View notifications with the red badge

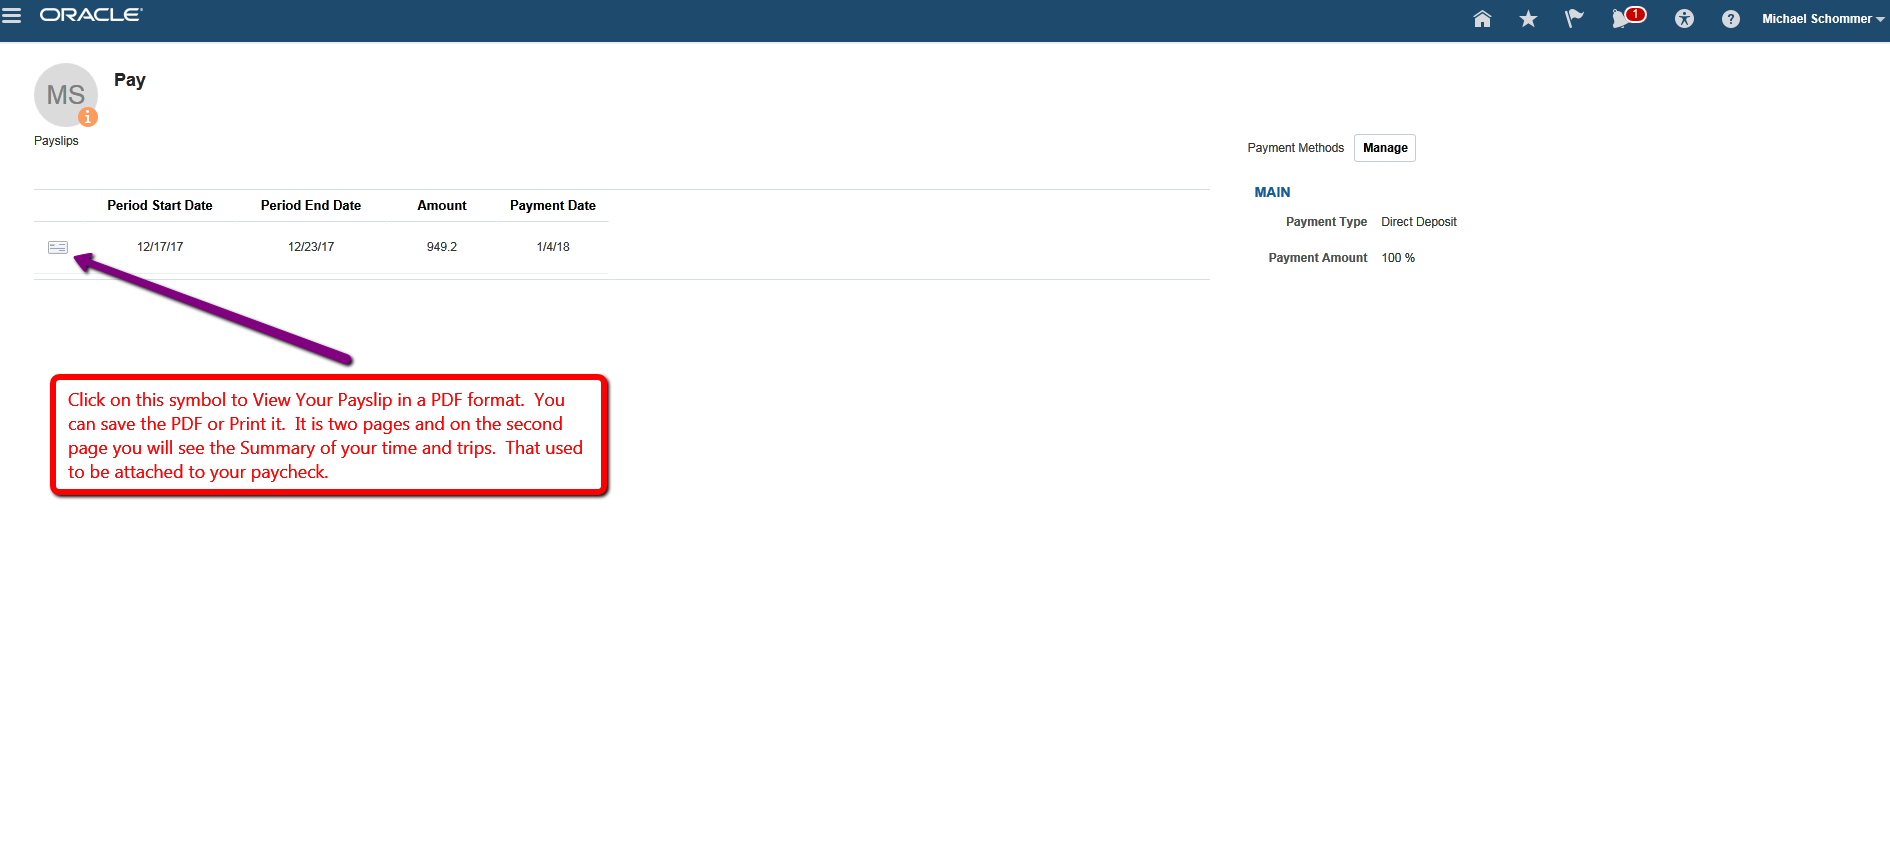[x=1626, y=18]
